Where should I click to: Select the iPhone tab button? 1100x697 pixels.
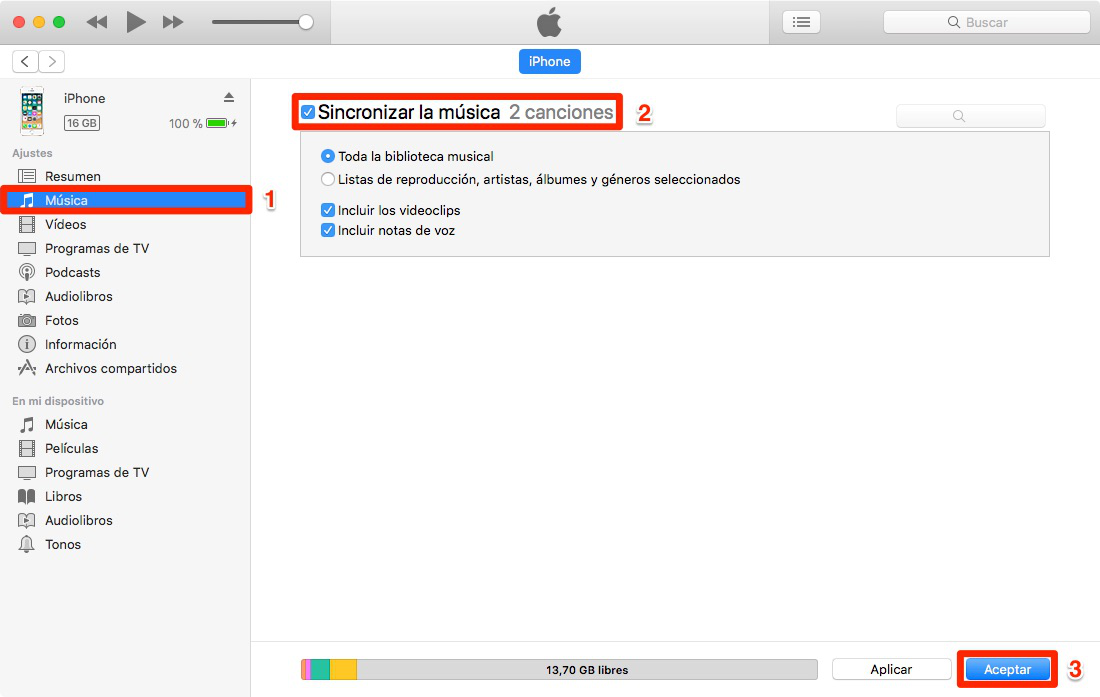[549, 62]
